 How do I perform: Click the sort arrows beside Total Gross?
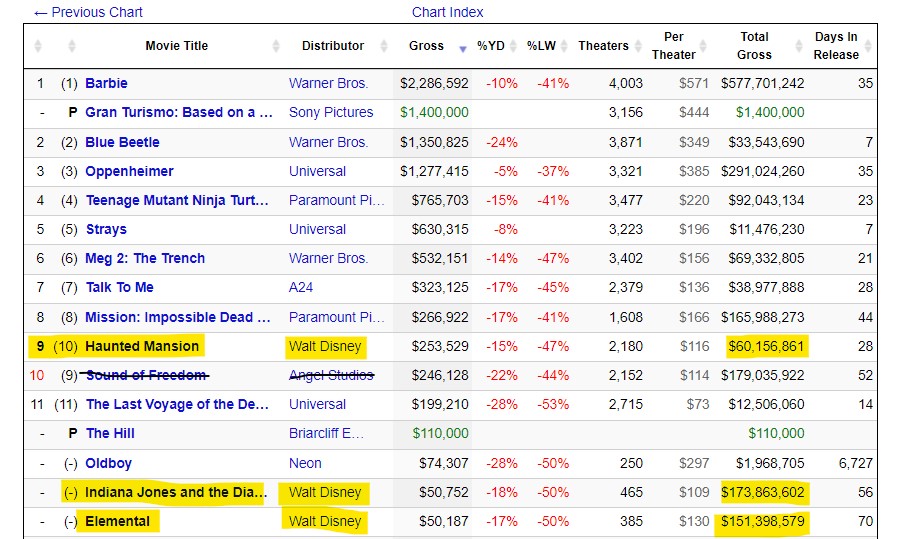(798, 46)
